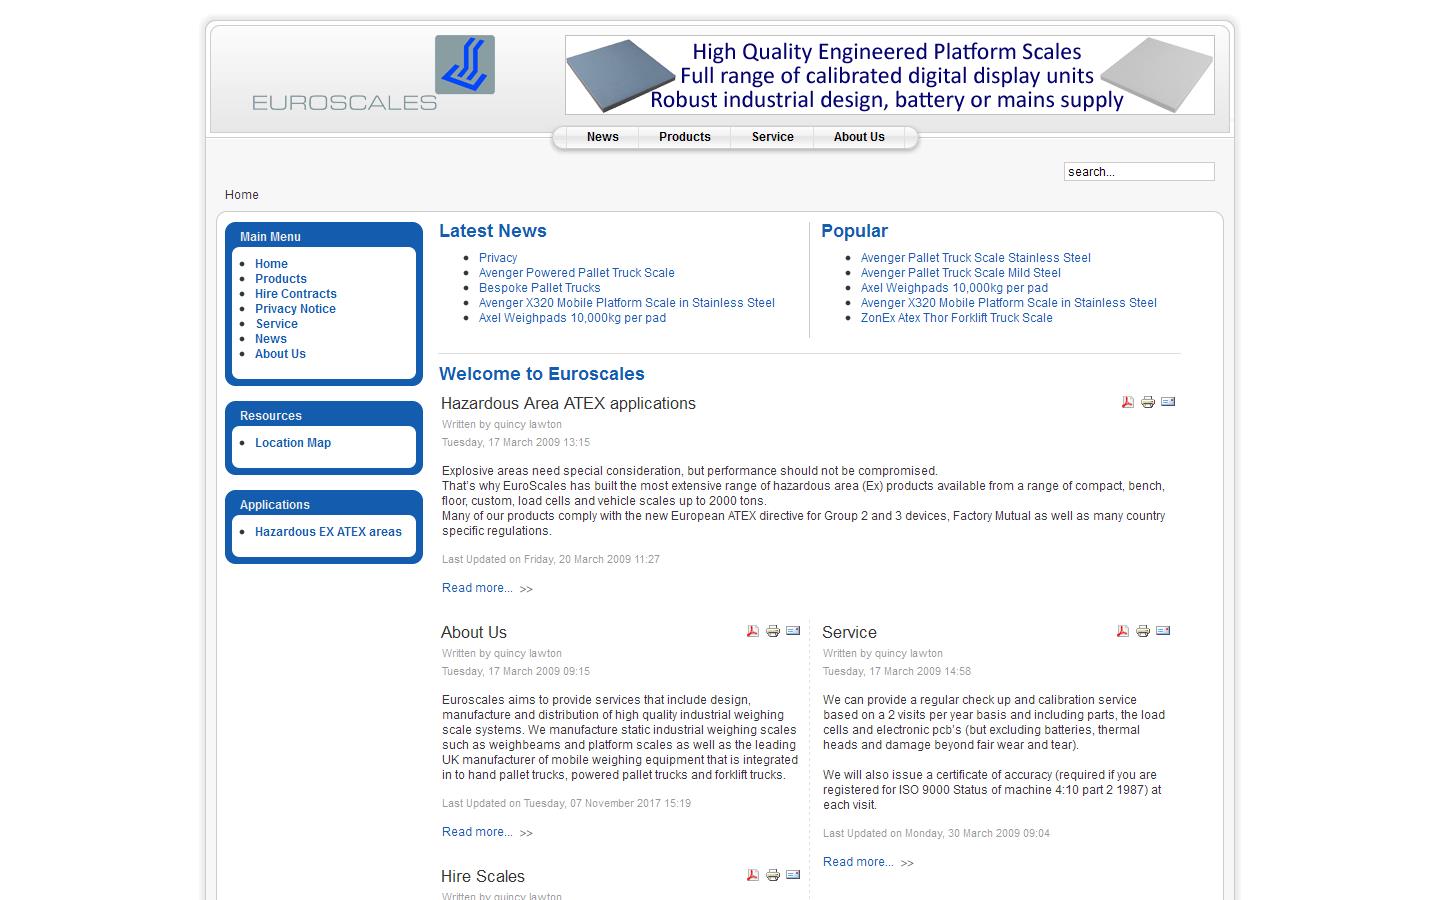Open Avenger Pallet Truck Scale Stainless Steel link
Screen dimensions: 1440x900
(x=975, y=257)
